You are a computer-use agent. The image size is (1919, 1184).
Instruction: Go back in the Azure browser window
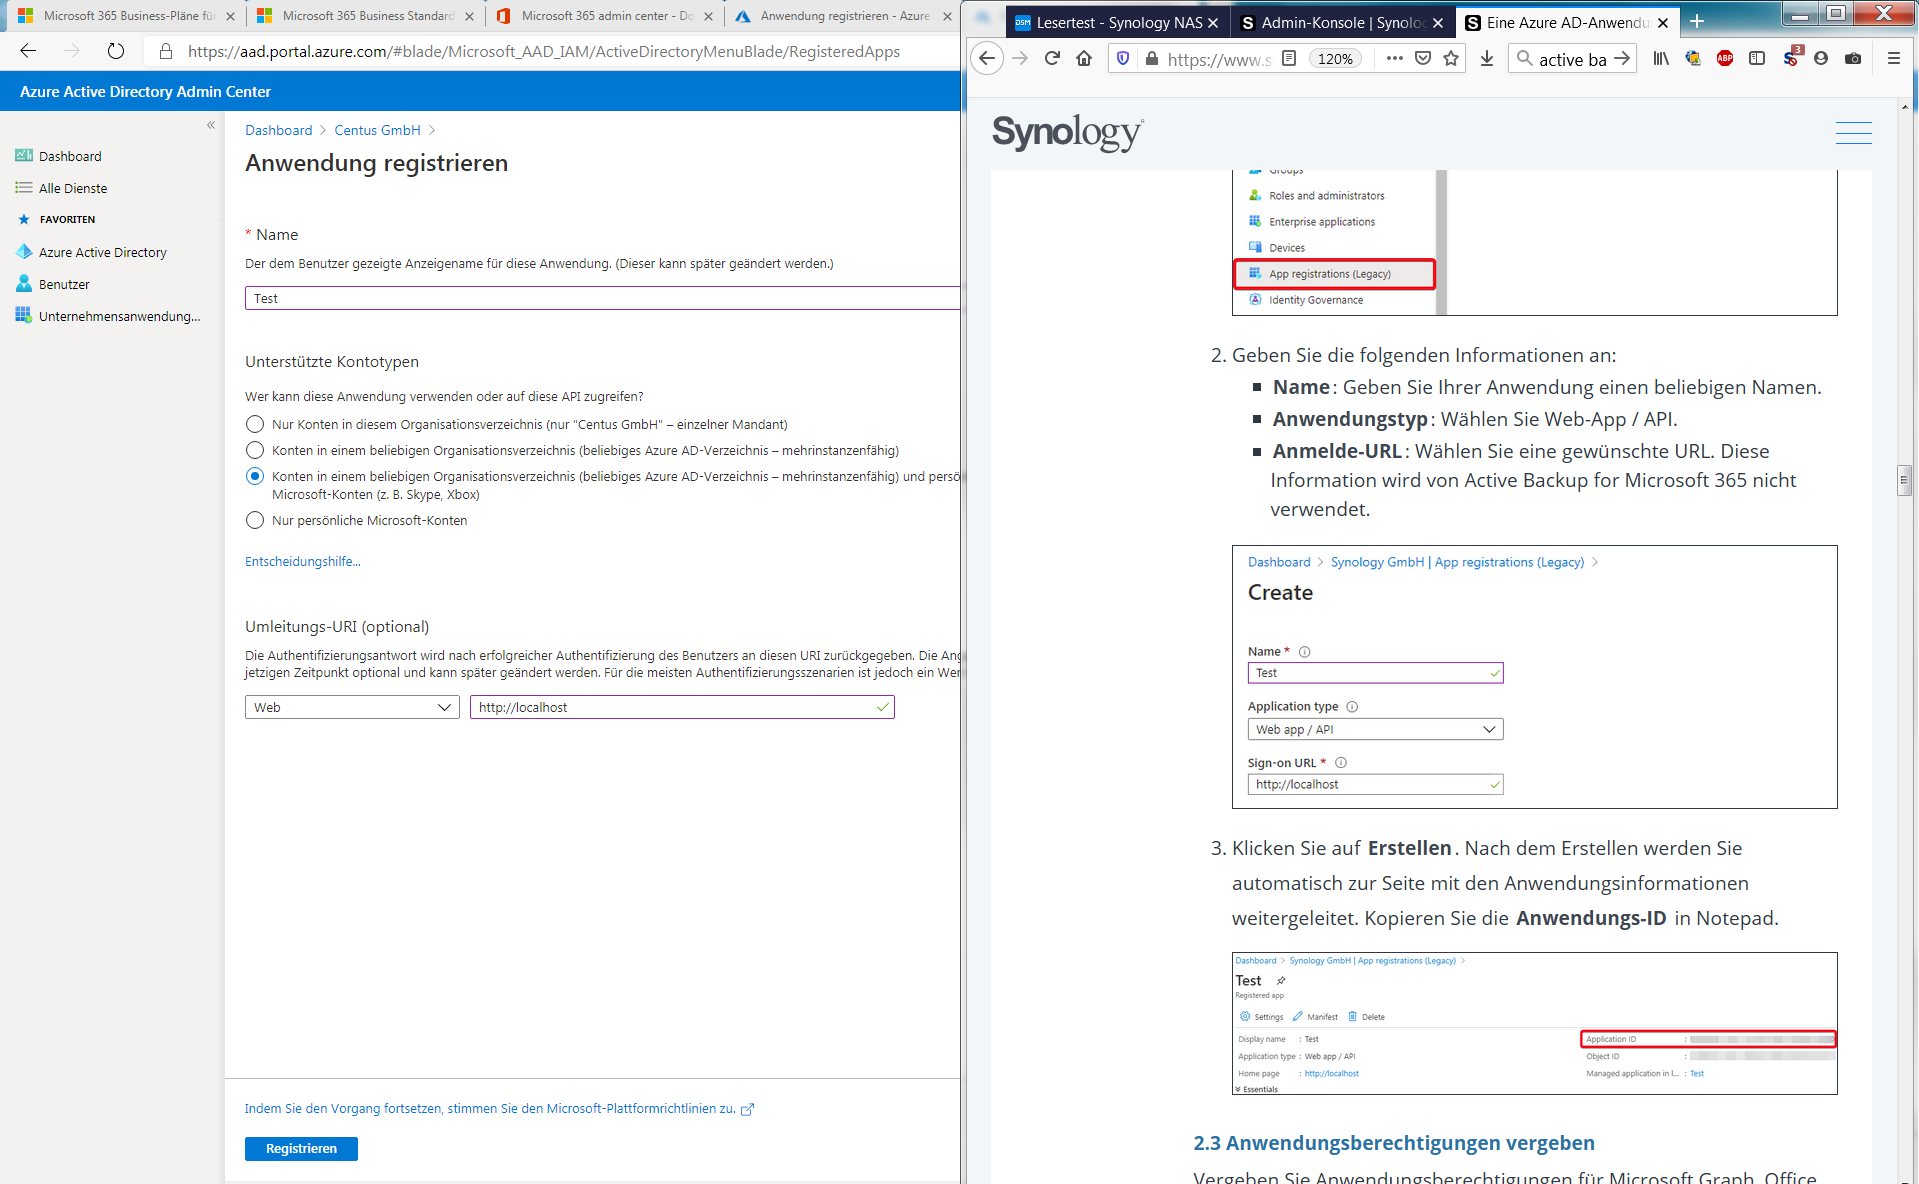[28, 51]
